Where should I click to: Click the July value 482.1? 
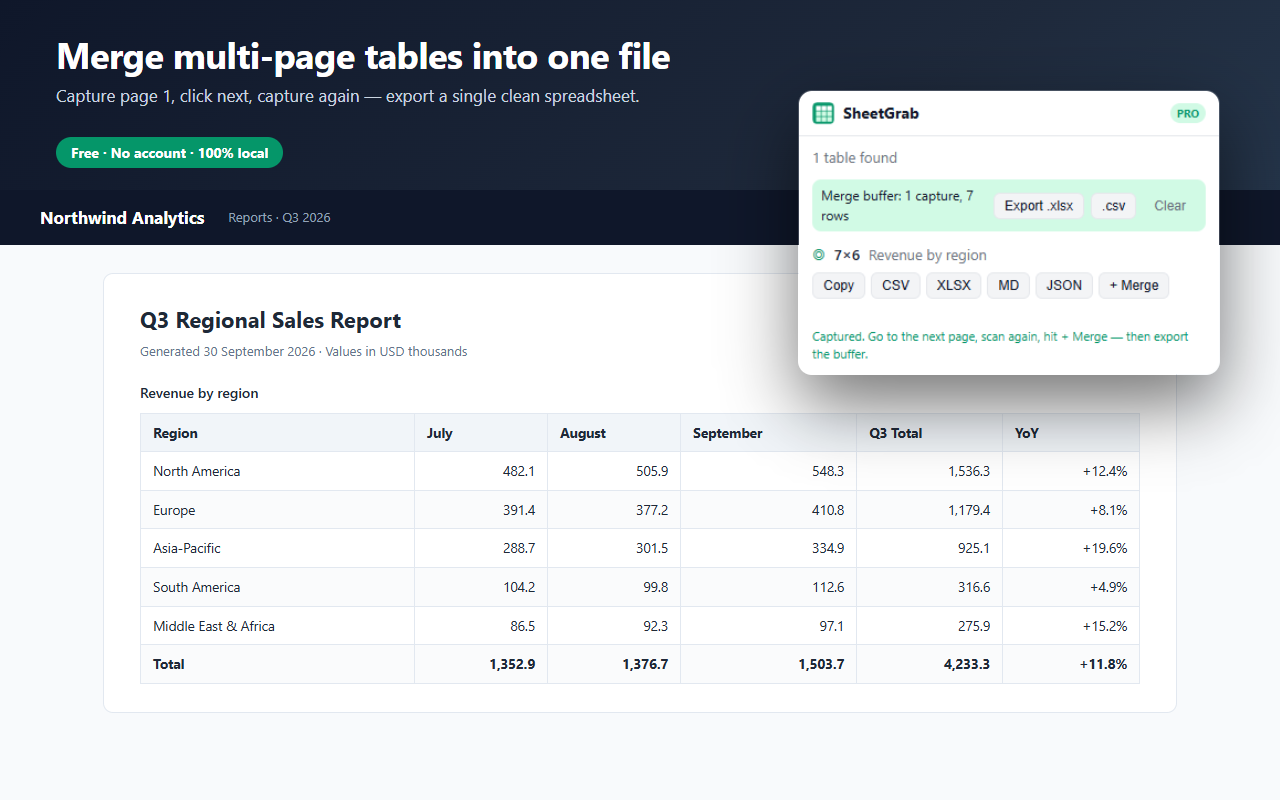tap(519, 471)
